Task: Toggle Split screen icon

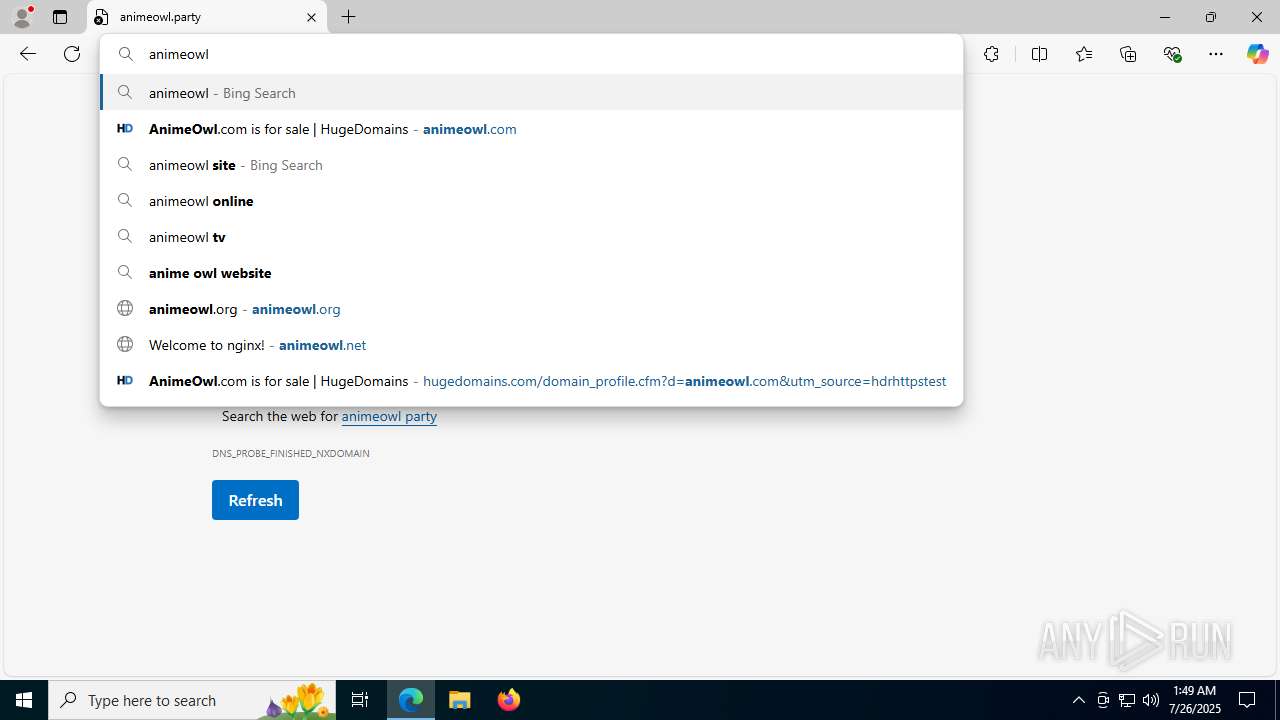Action: pyautogui.click(x=1039, y=54)
